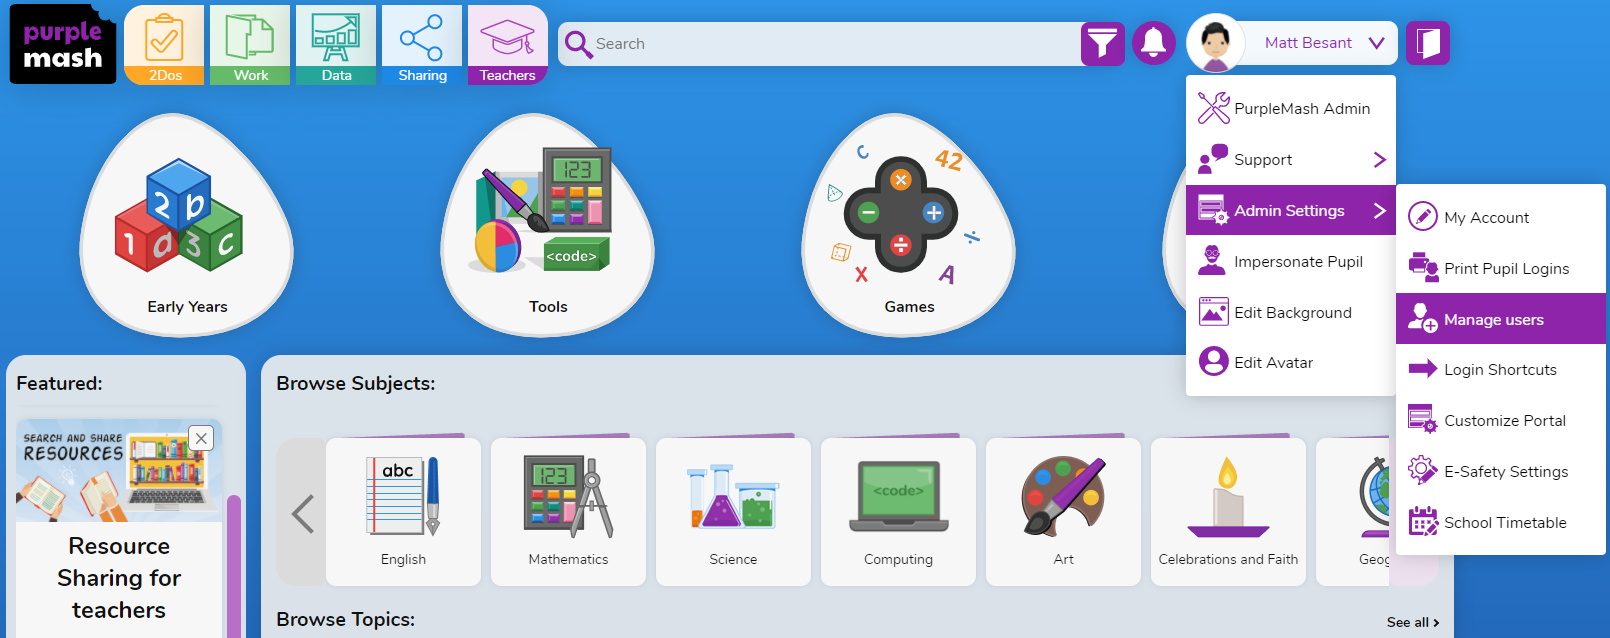Open School Timetable
Viewport: 1610px width, 638px height.
click(x=1501, y=522)
